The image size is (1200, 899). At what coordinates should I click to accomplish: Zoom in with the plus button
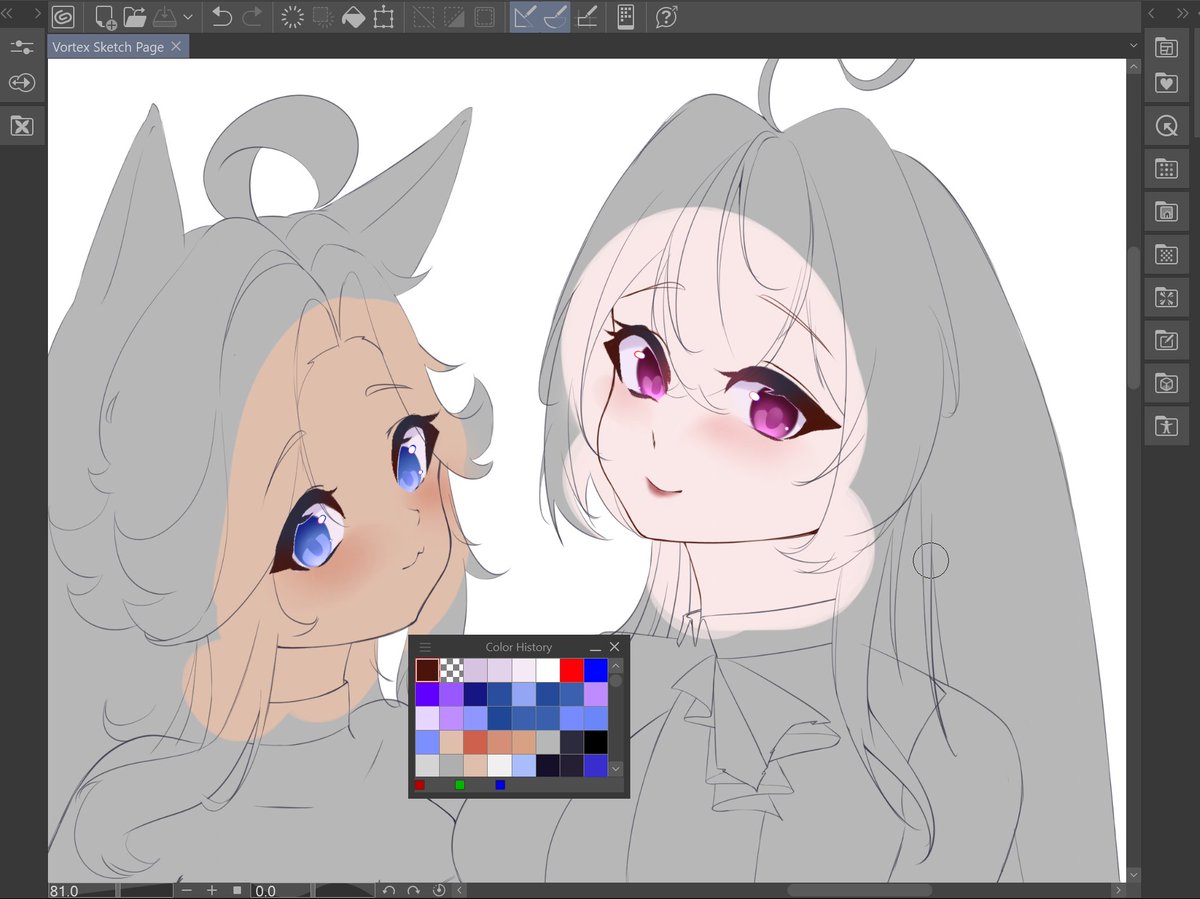tap(212, 890)
